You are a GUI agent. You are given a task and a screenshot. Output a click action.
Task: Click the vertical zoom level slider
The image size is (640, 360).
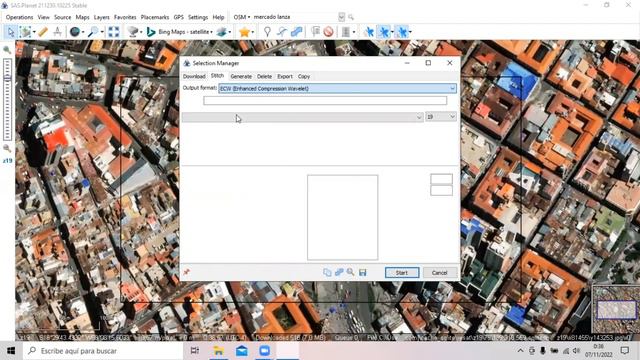7,99
